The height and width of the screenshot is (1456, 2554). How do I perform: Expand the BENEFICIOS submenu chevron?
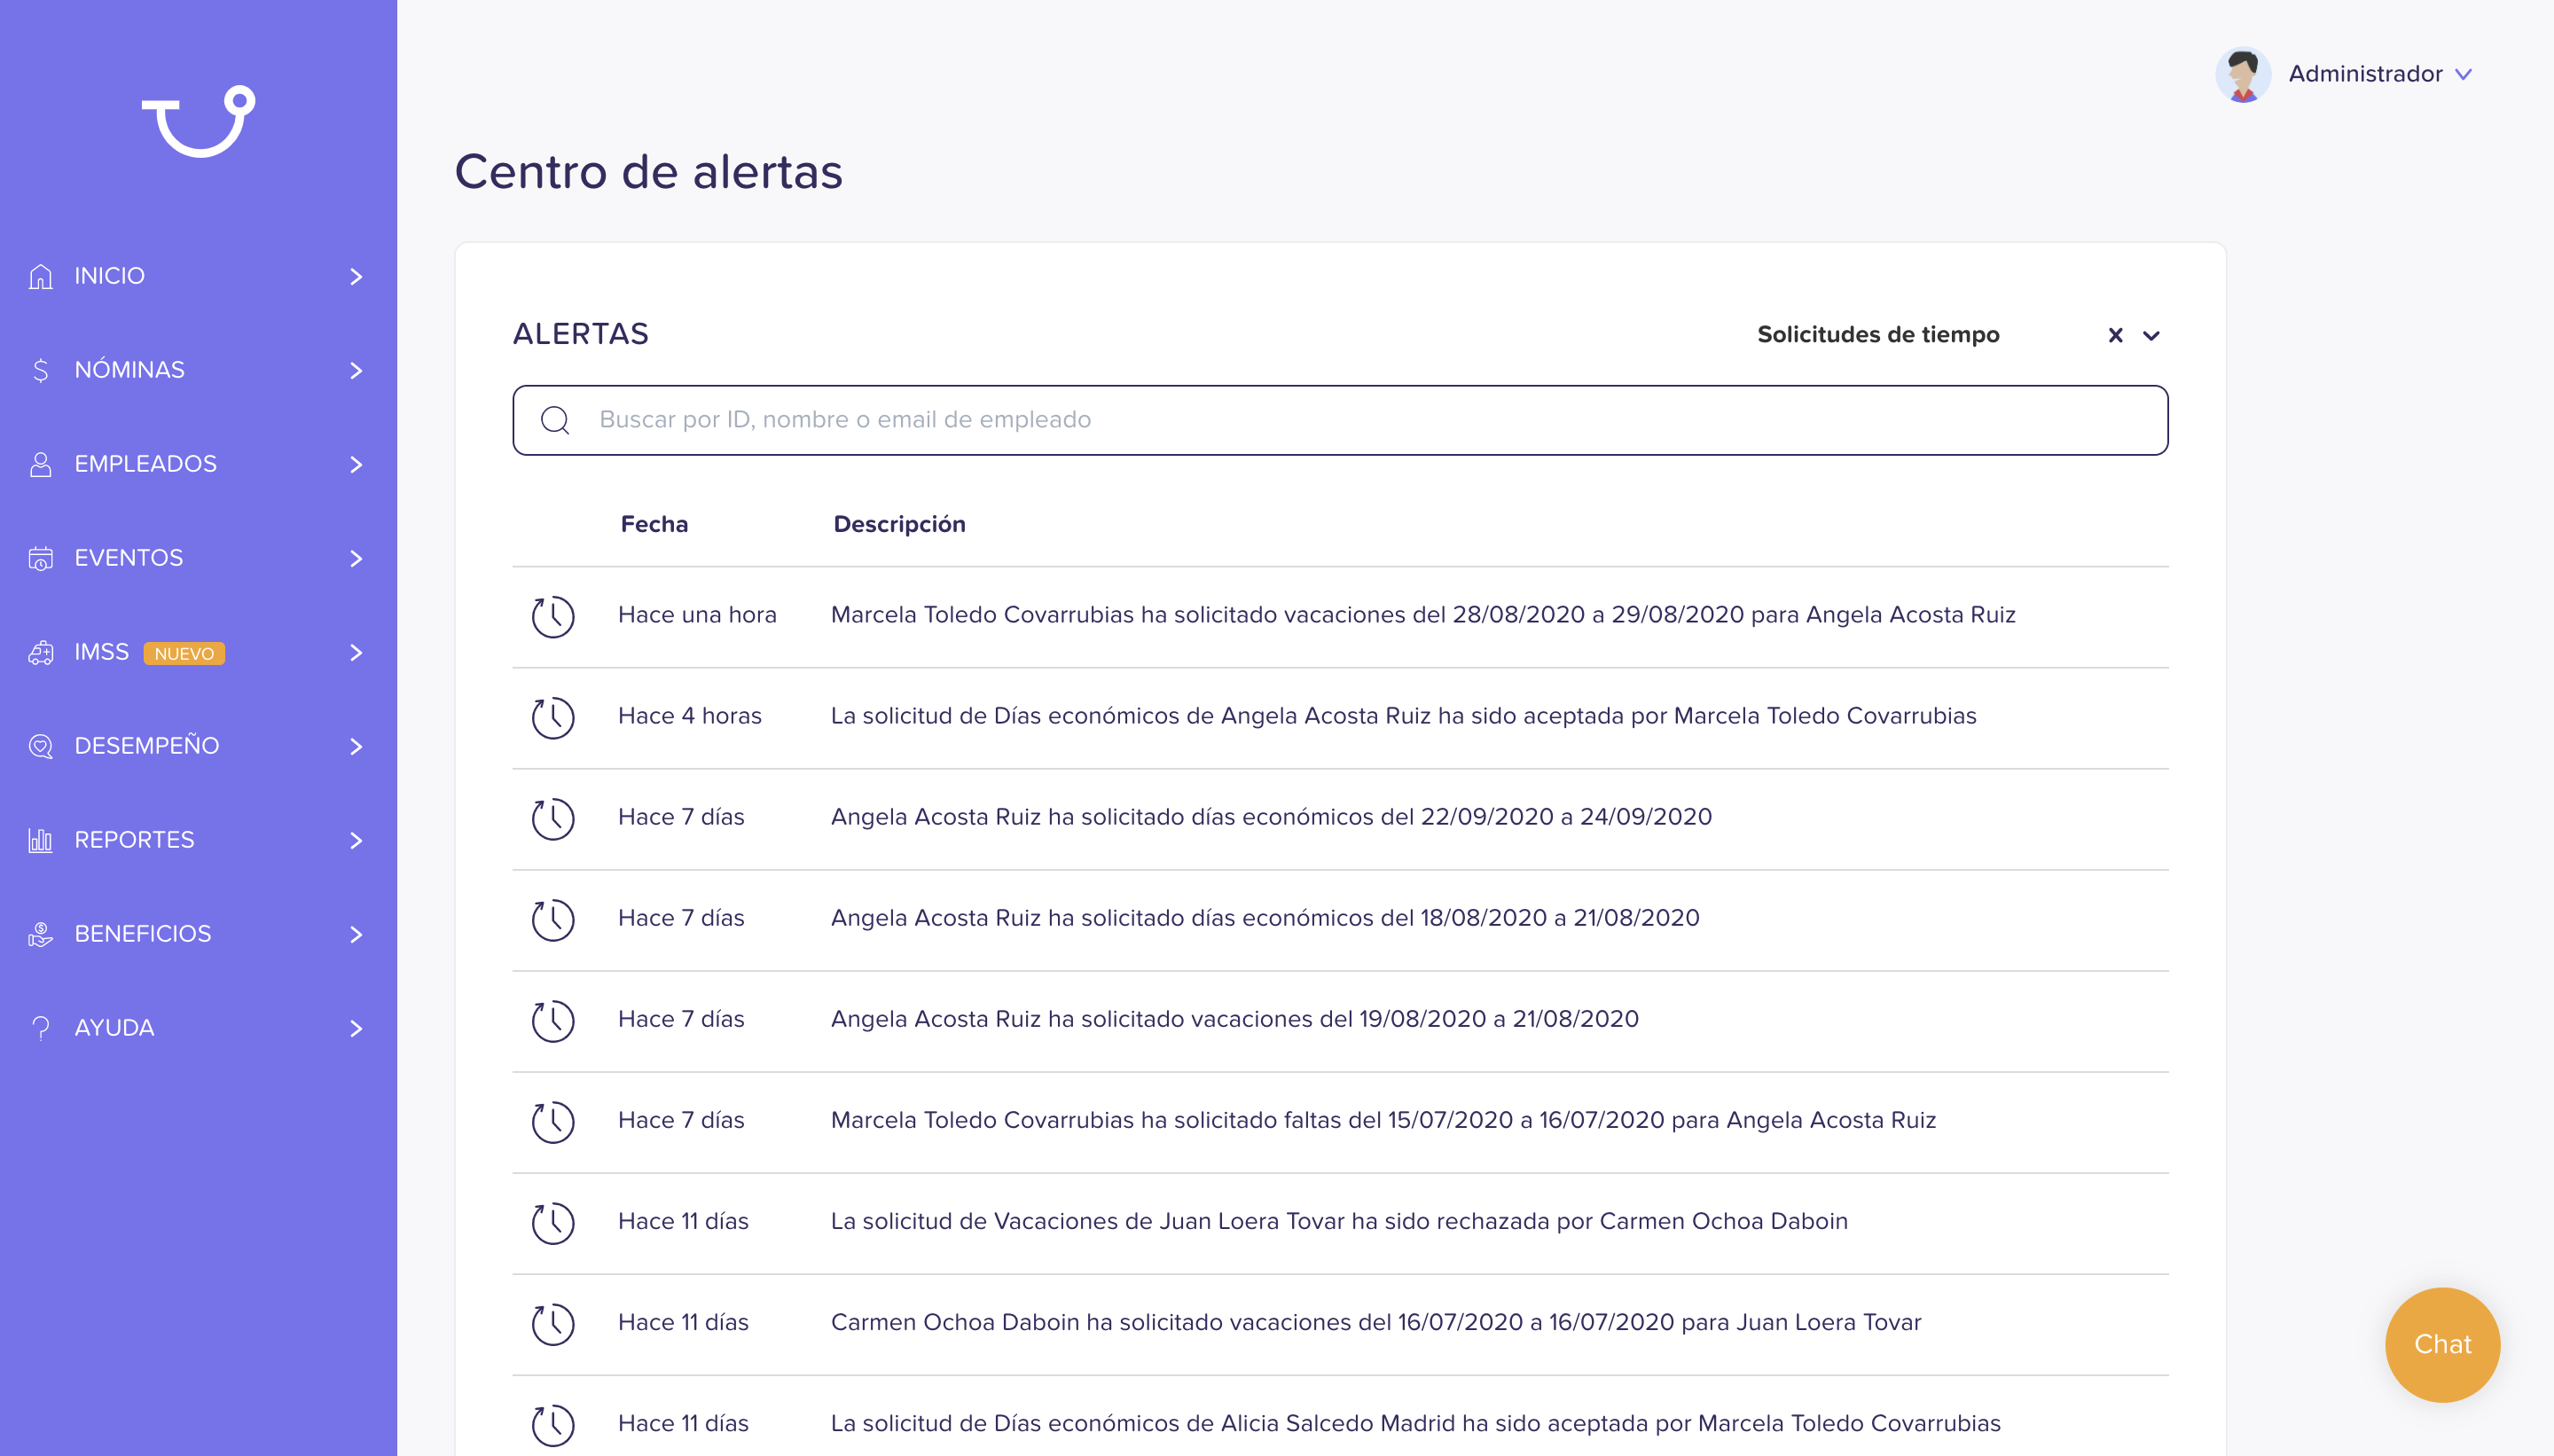pyautogui.click(x=356, y=934)
